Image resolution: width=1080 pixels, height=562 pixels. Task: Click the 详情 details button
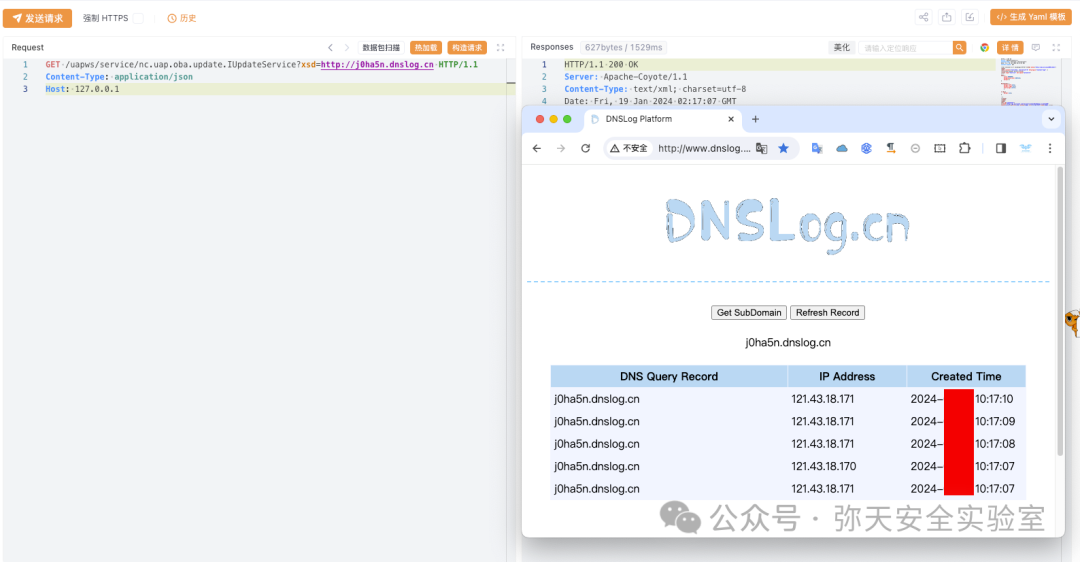[x=1010, y=48]
